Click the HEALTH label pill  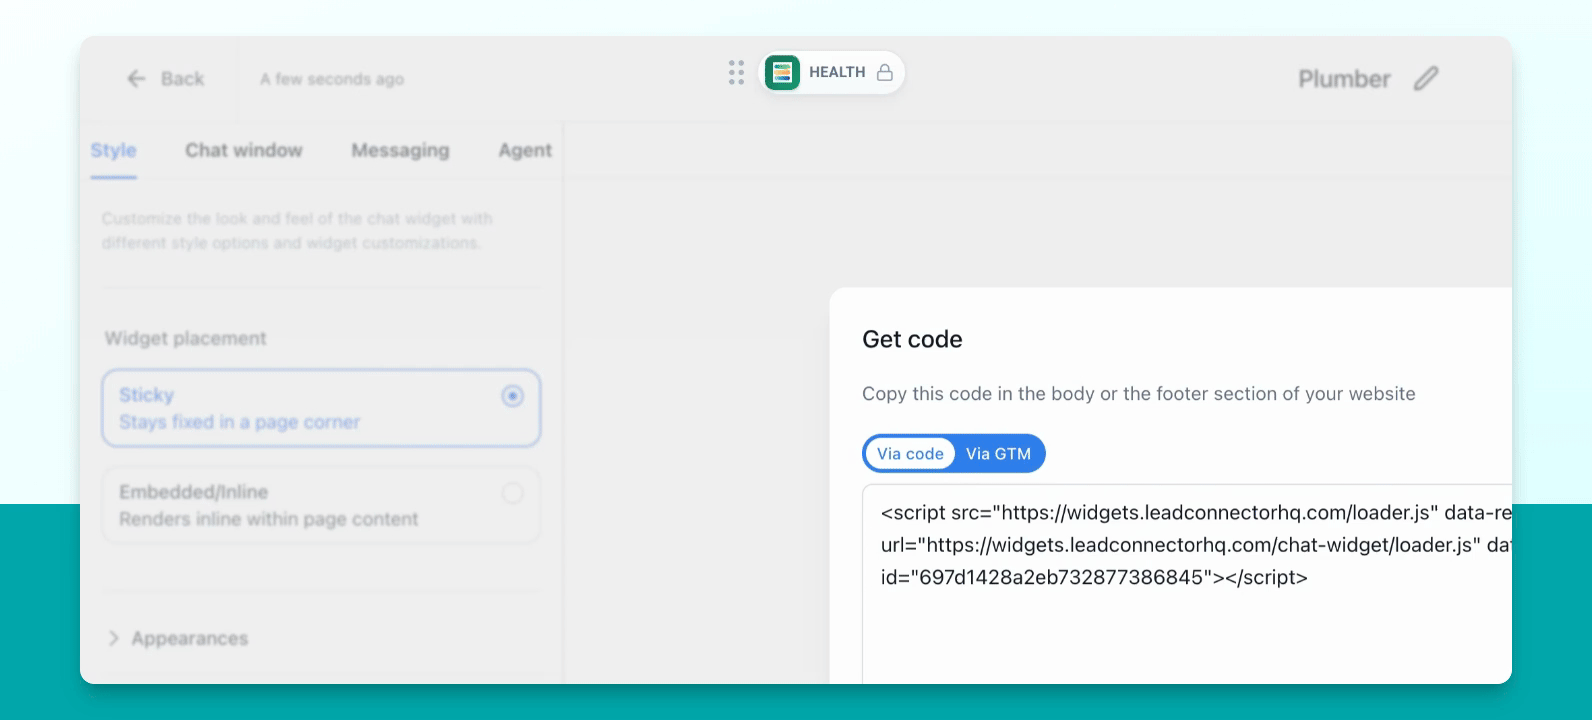tap(833, 72)
